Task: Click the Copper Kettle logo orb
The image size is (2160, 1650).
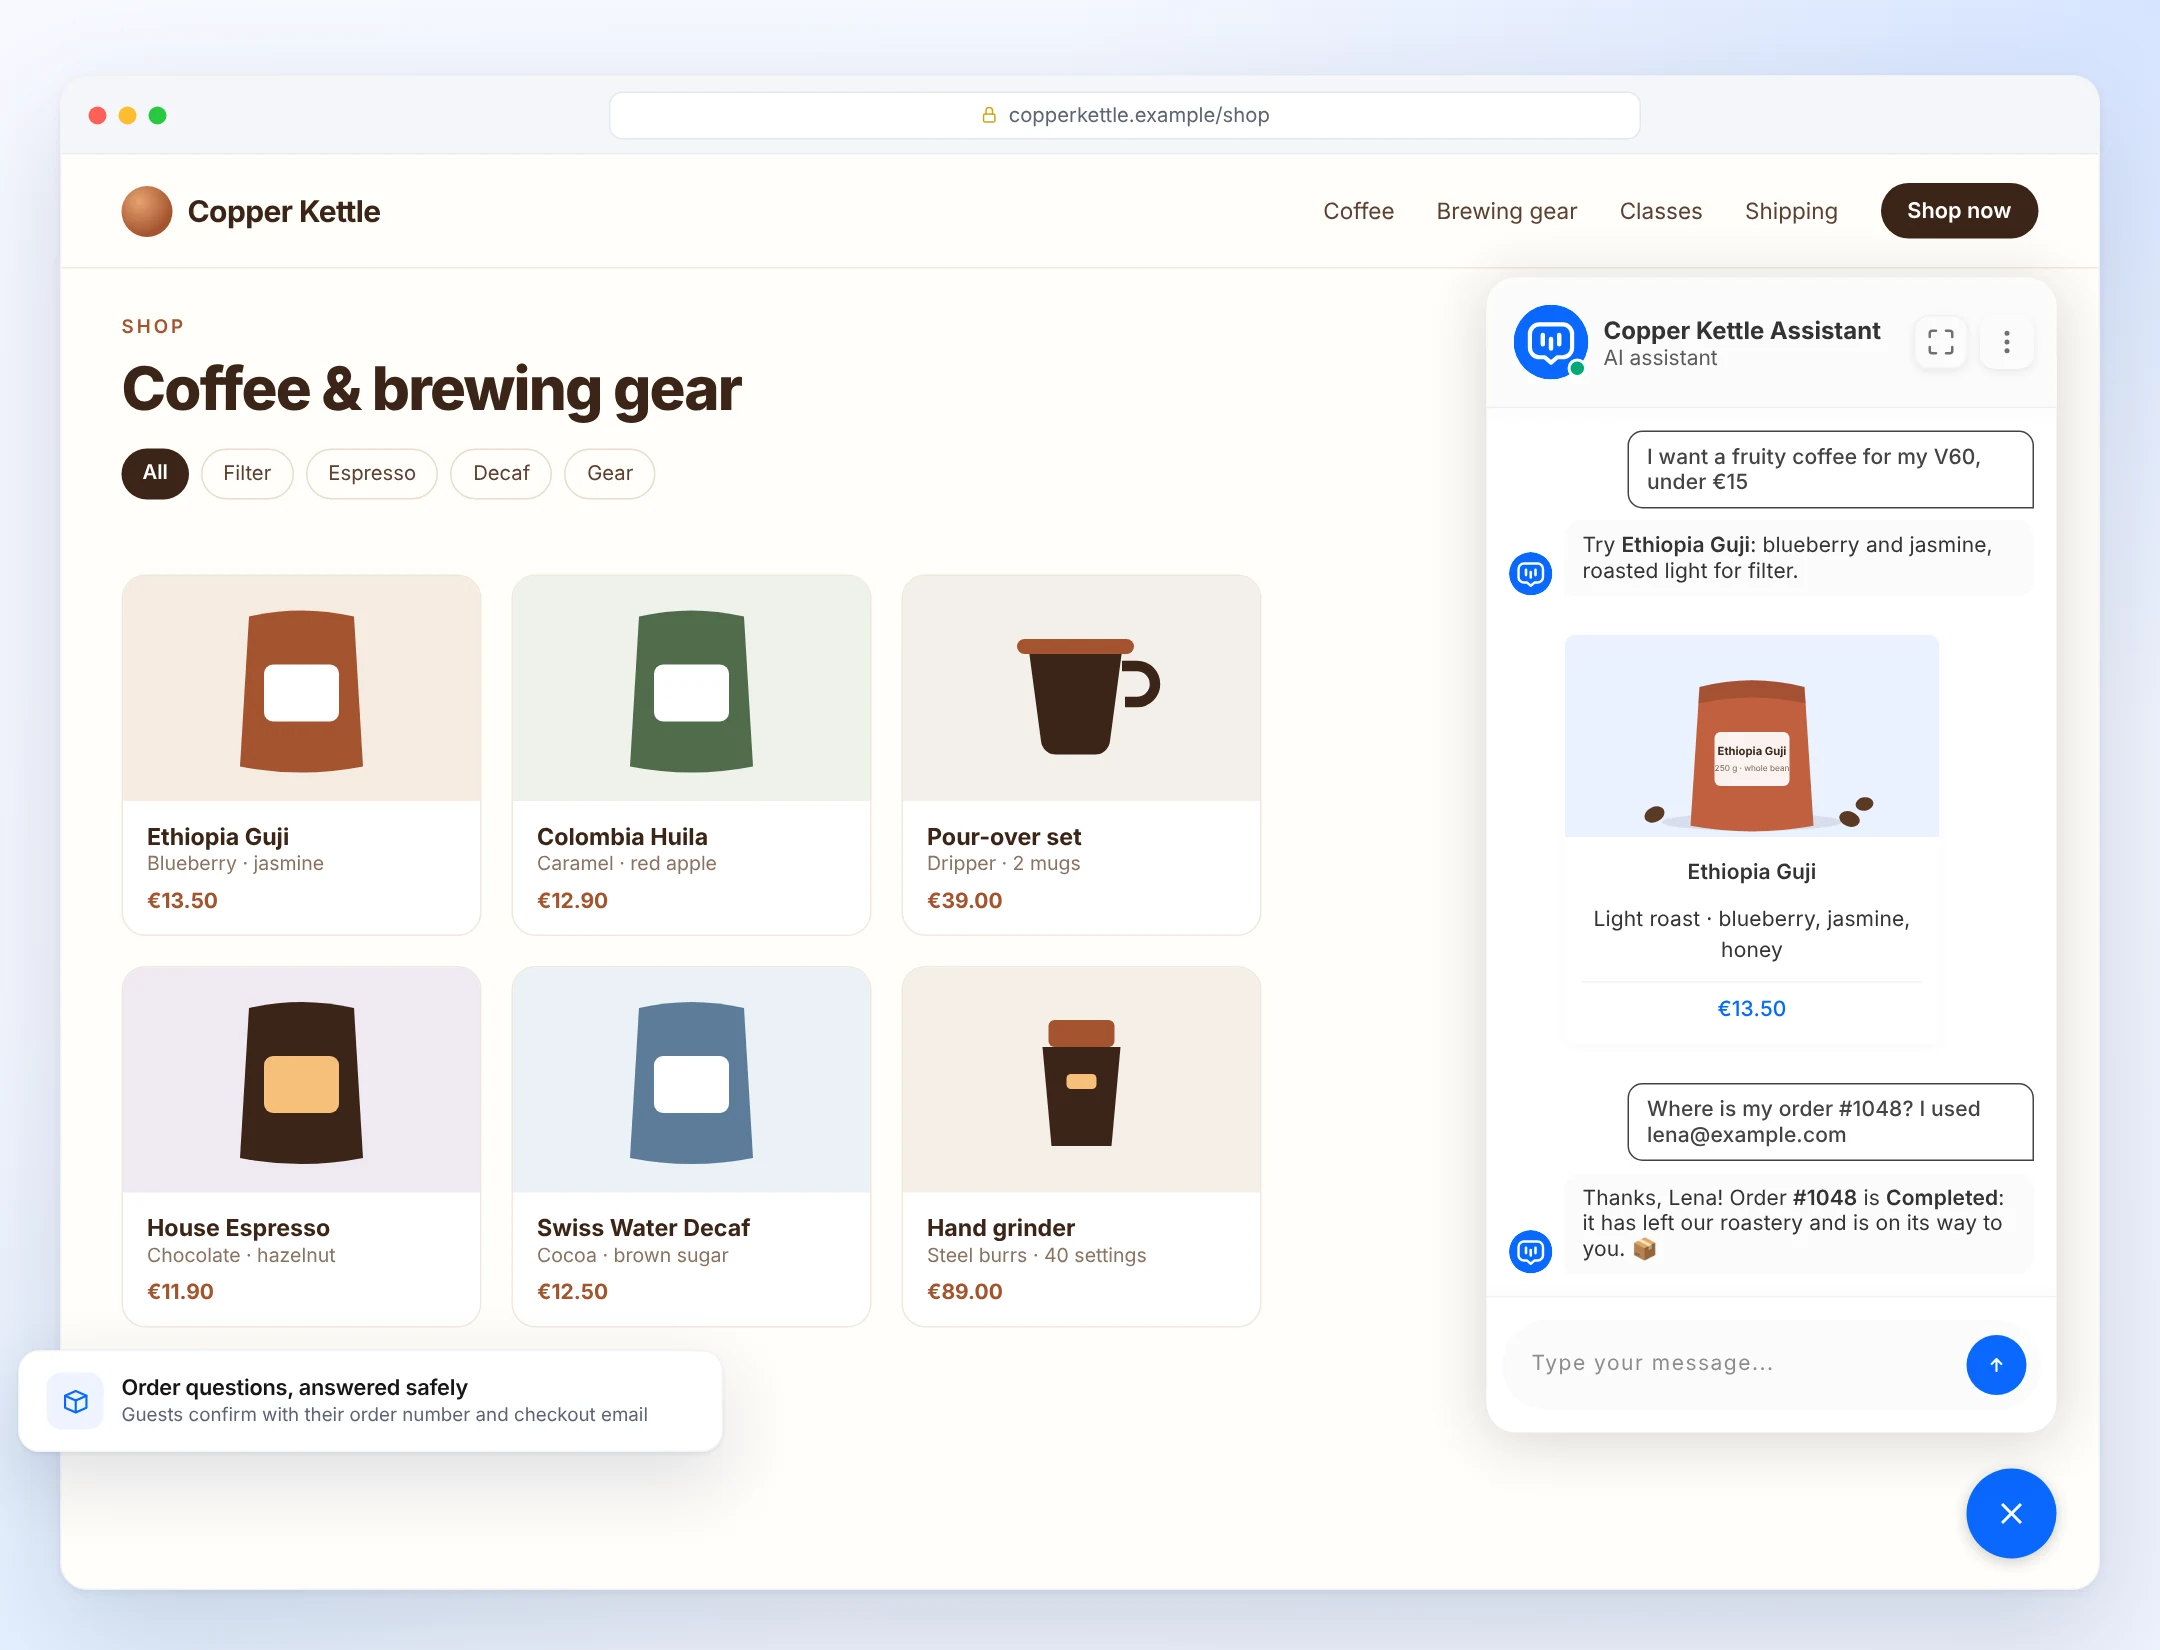Action: coord(147,211)
